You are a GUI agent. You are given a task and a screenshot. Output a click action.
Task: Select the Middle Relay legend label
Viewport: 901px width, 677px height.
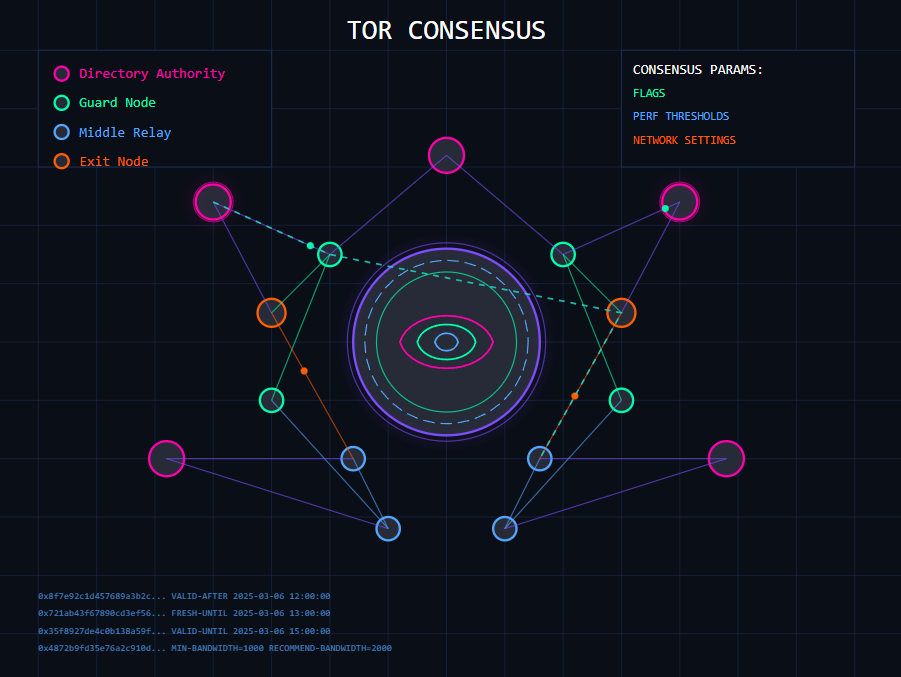[x=125, y=132]
